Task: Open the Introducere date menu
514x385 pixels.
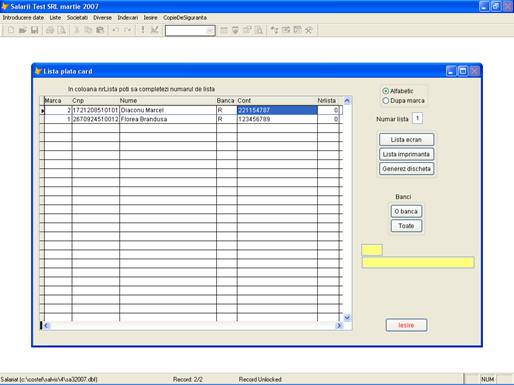Action: 23,17
